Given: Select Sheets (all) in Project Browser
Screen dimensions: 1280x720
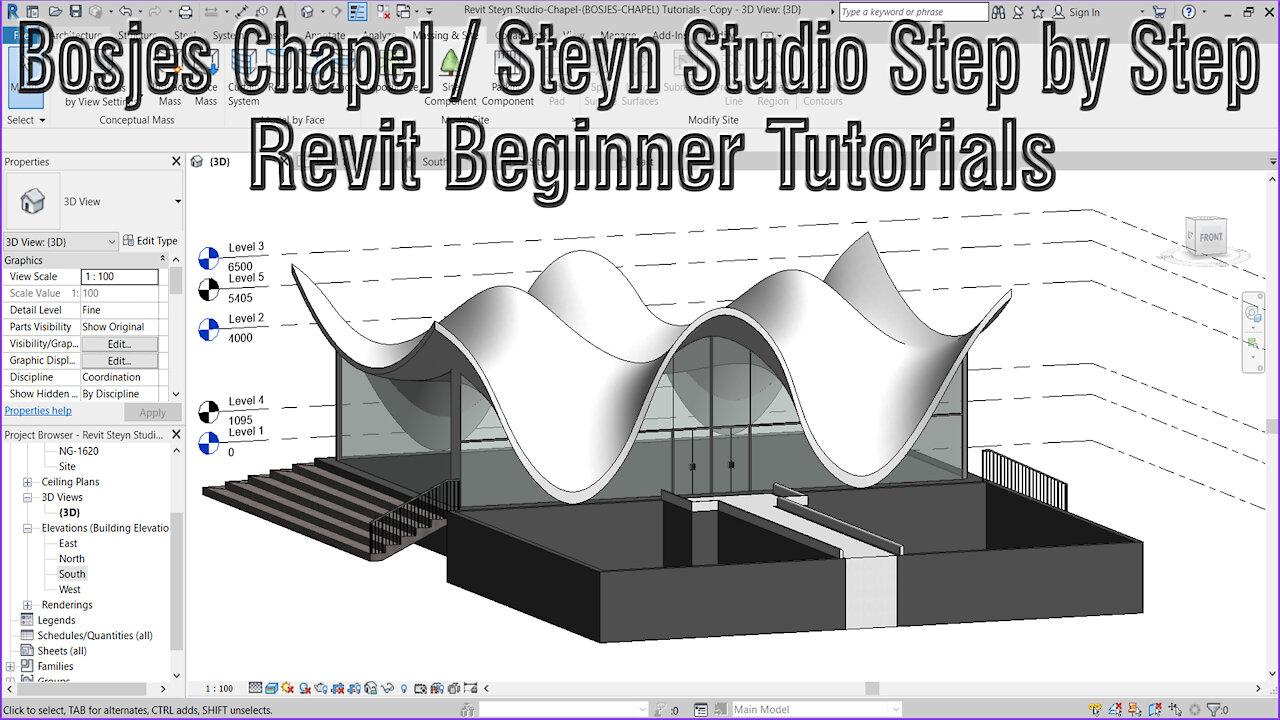Looking at the screenshot, I should pyautogui.click(x=62, y=651).
